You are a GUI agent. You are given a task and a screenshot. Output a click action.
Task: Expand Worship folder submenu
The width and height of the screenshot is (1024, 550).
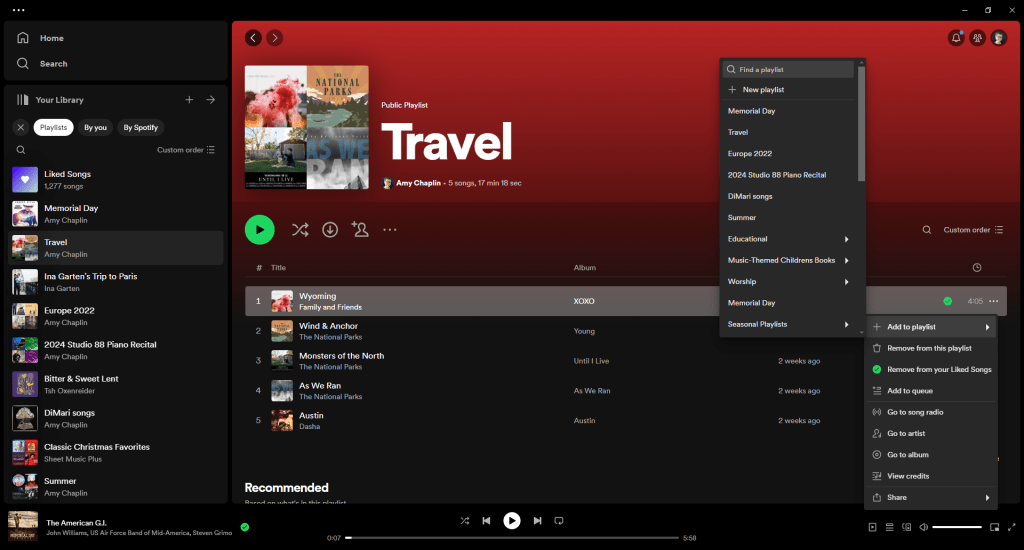click(788, 282)
